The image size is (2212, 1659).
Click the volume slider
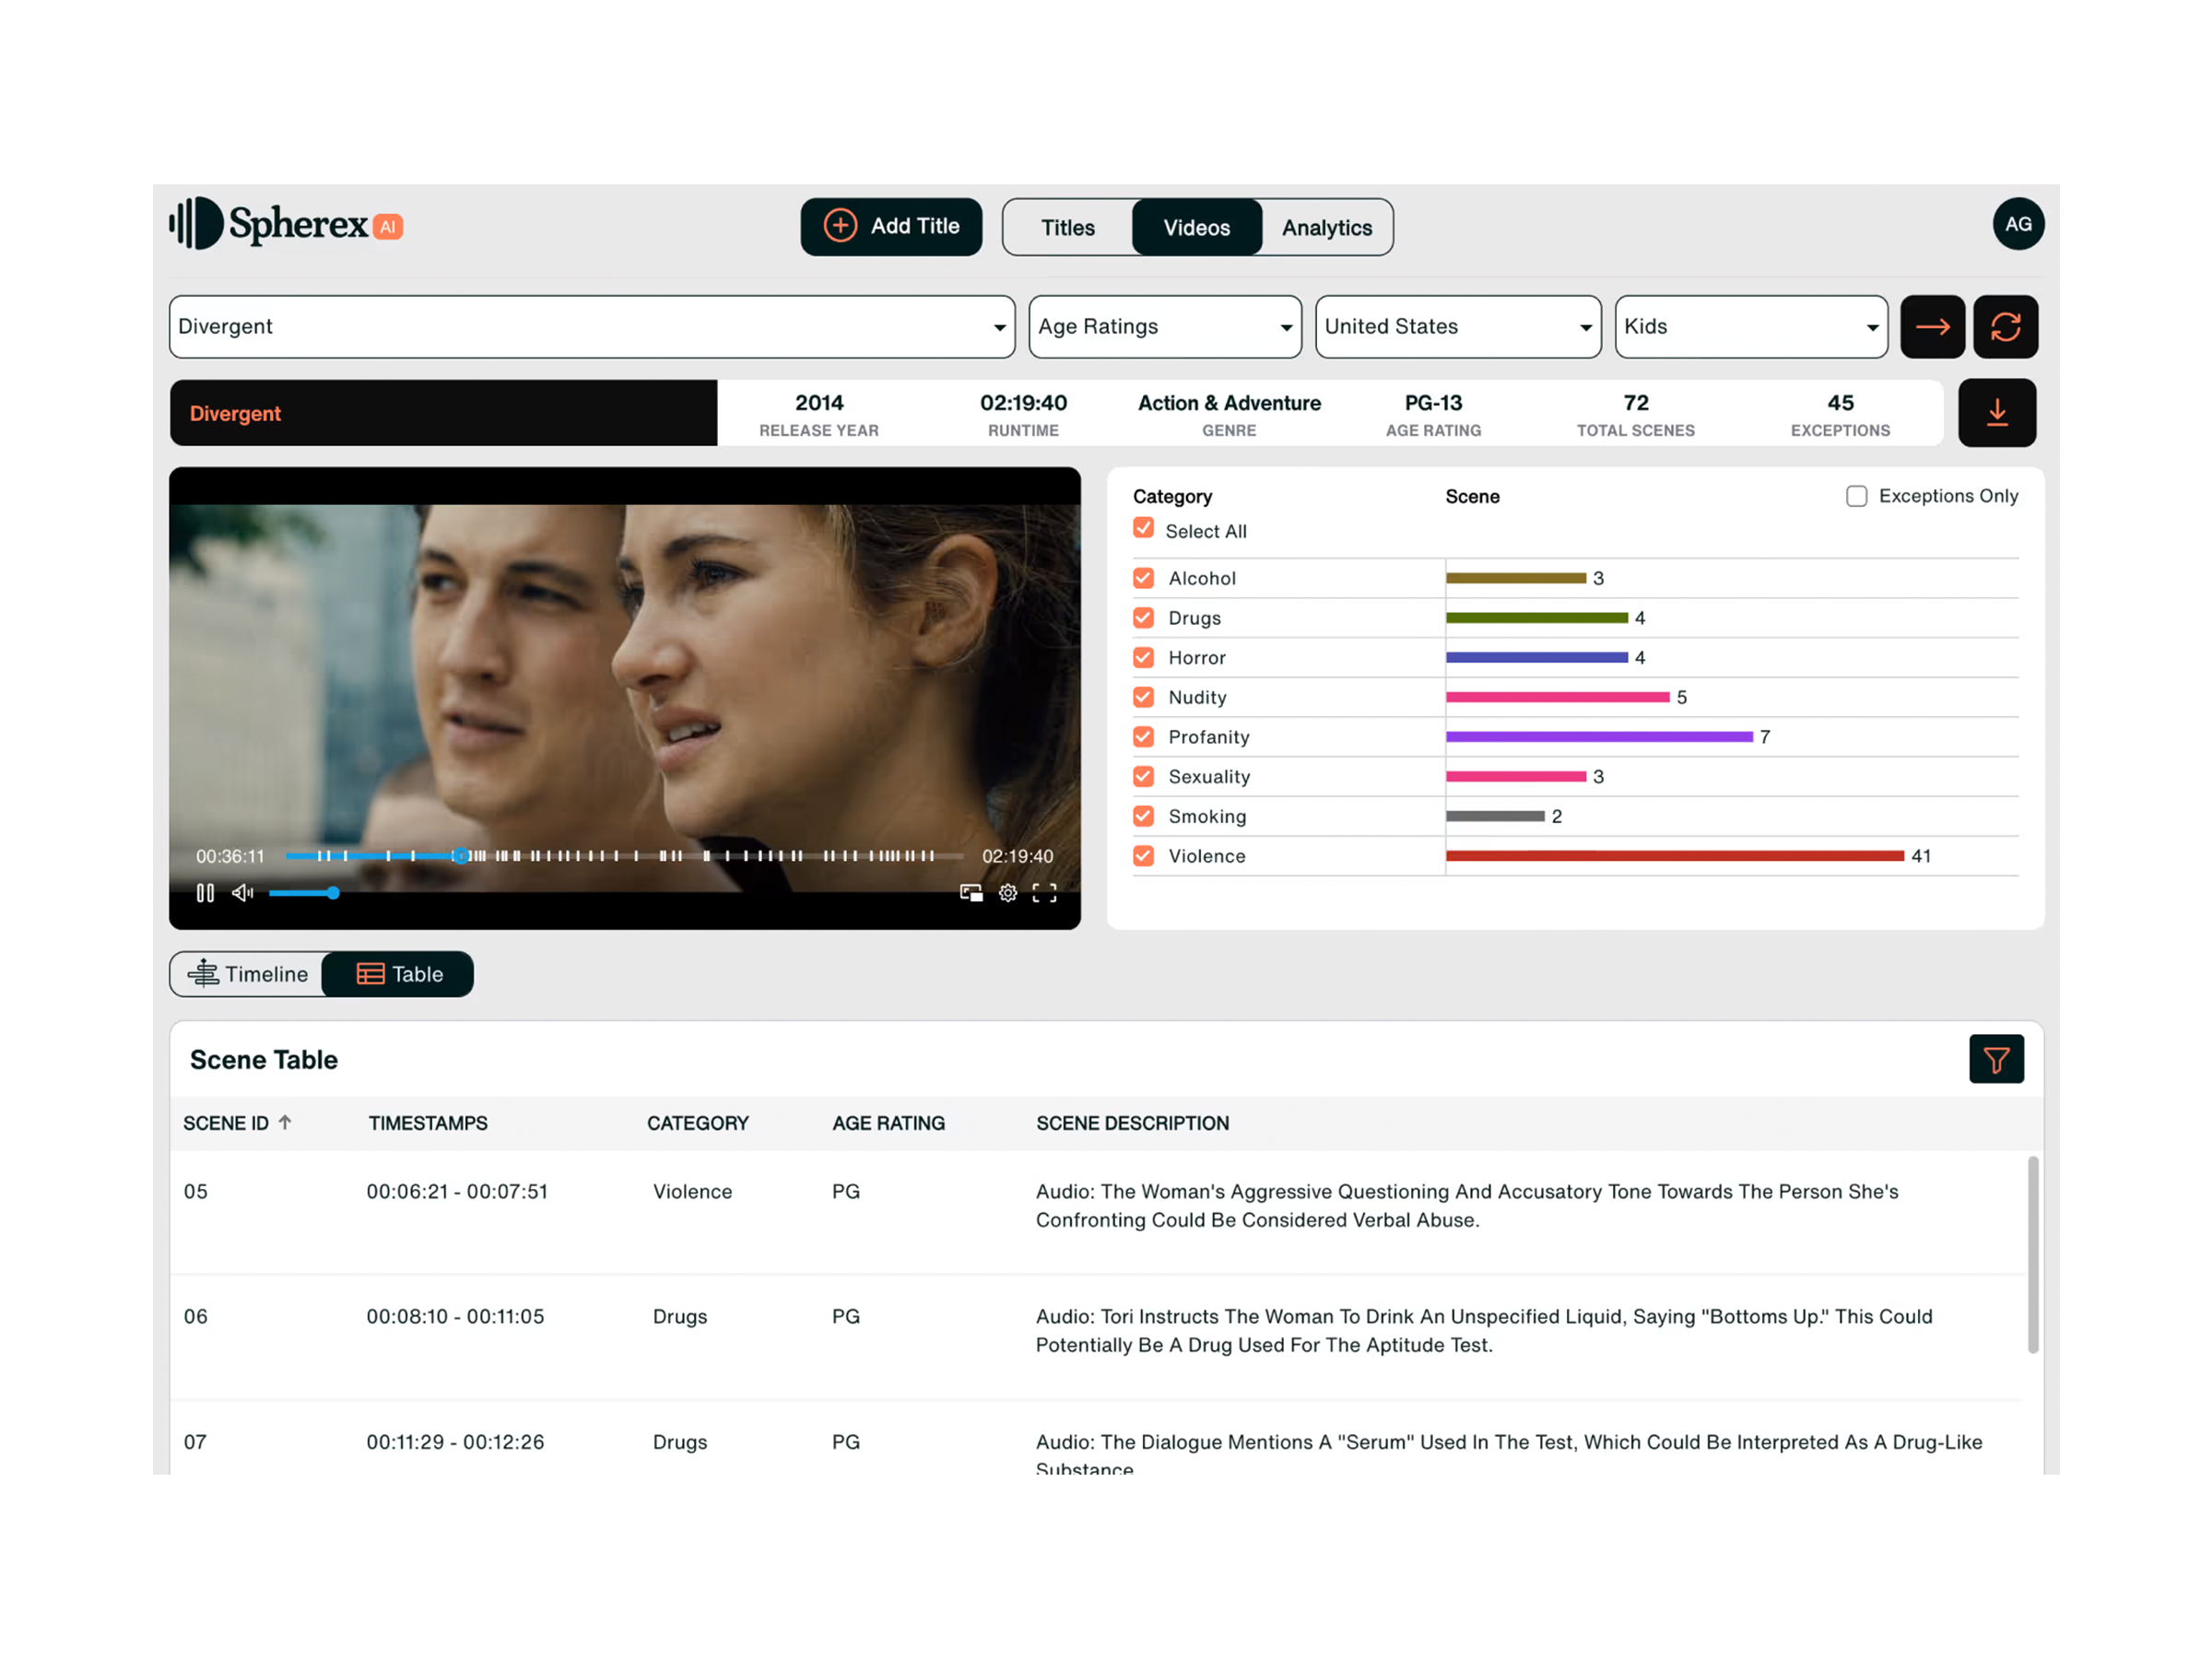(301, 893)
